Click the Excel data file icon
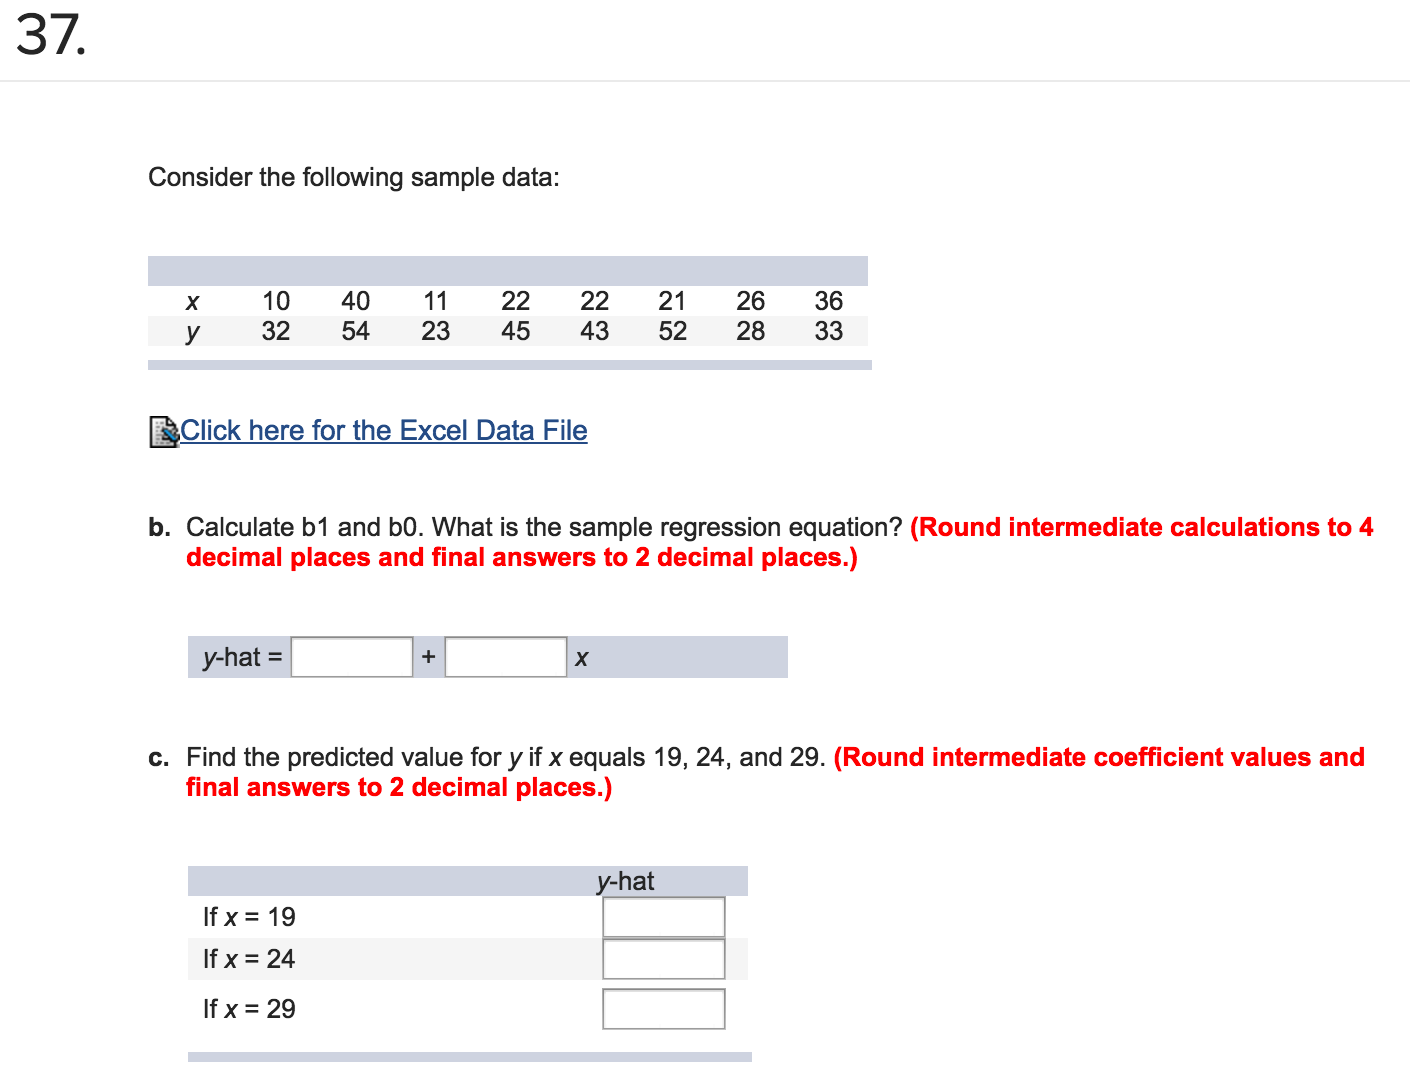1410x1080 pixels. point(163,431)
